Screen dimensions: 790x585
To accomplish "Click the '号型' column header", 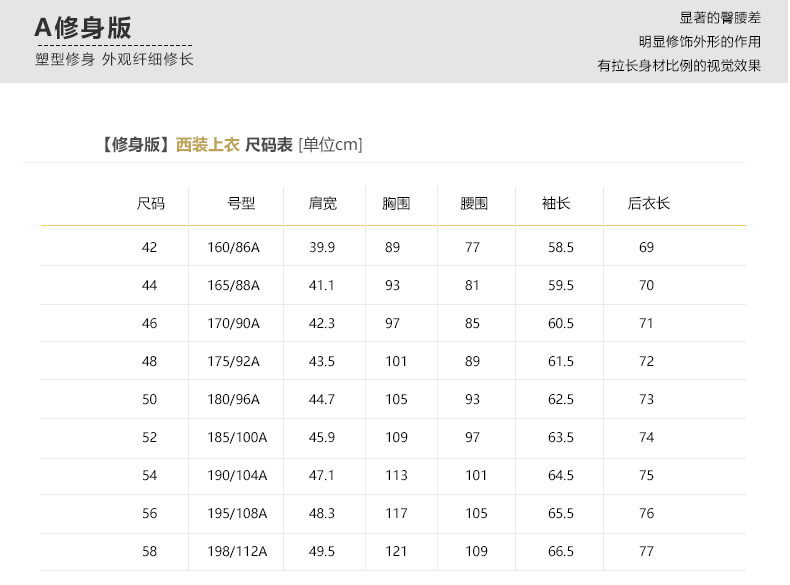I will 241,204.
